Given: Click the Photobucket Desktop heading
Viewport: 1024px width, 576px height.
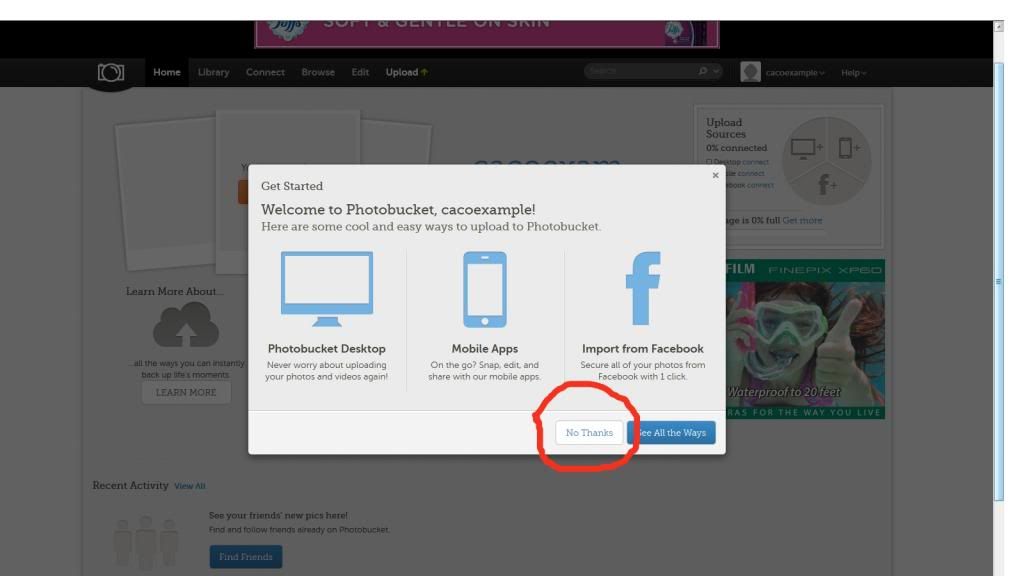Looking at the screenshot, I should [x=327, y=349].
